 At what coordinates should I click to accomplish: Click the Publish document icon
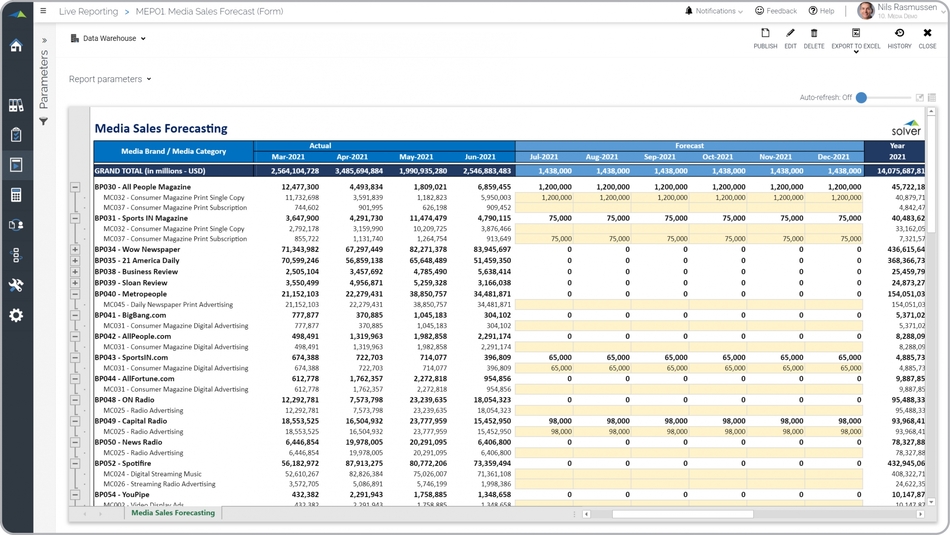(x=765, y=34)
